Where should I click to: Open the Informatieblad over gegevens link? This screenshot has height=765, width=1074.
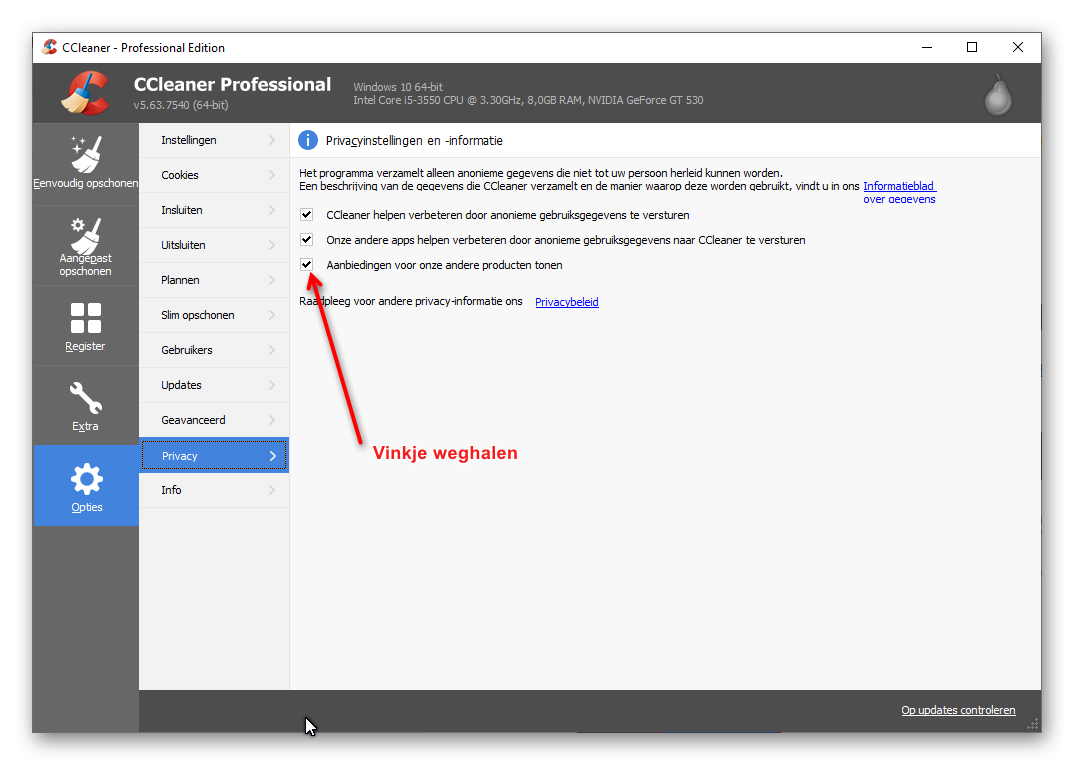[899, 192]
